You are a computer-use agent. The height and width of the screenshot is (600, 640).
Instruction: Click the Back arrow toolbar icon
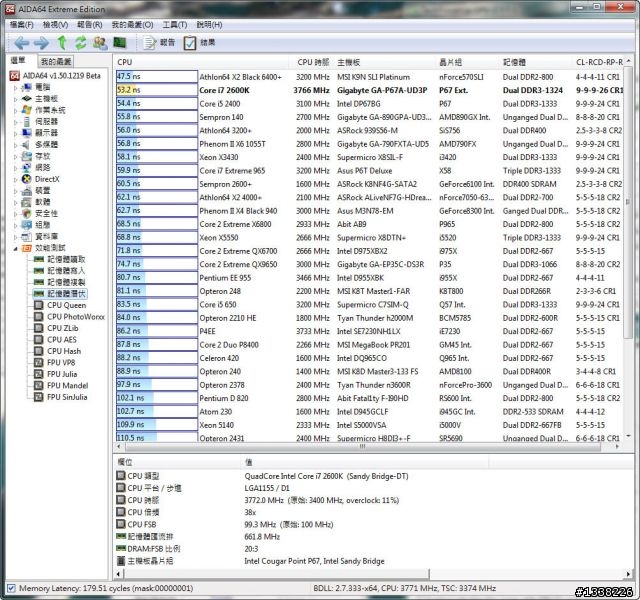coord(21,42)
